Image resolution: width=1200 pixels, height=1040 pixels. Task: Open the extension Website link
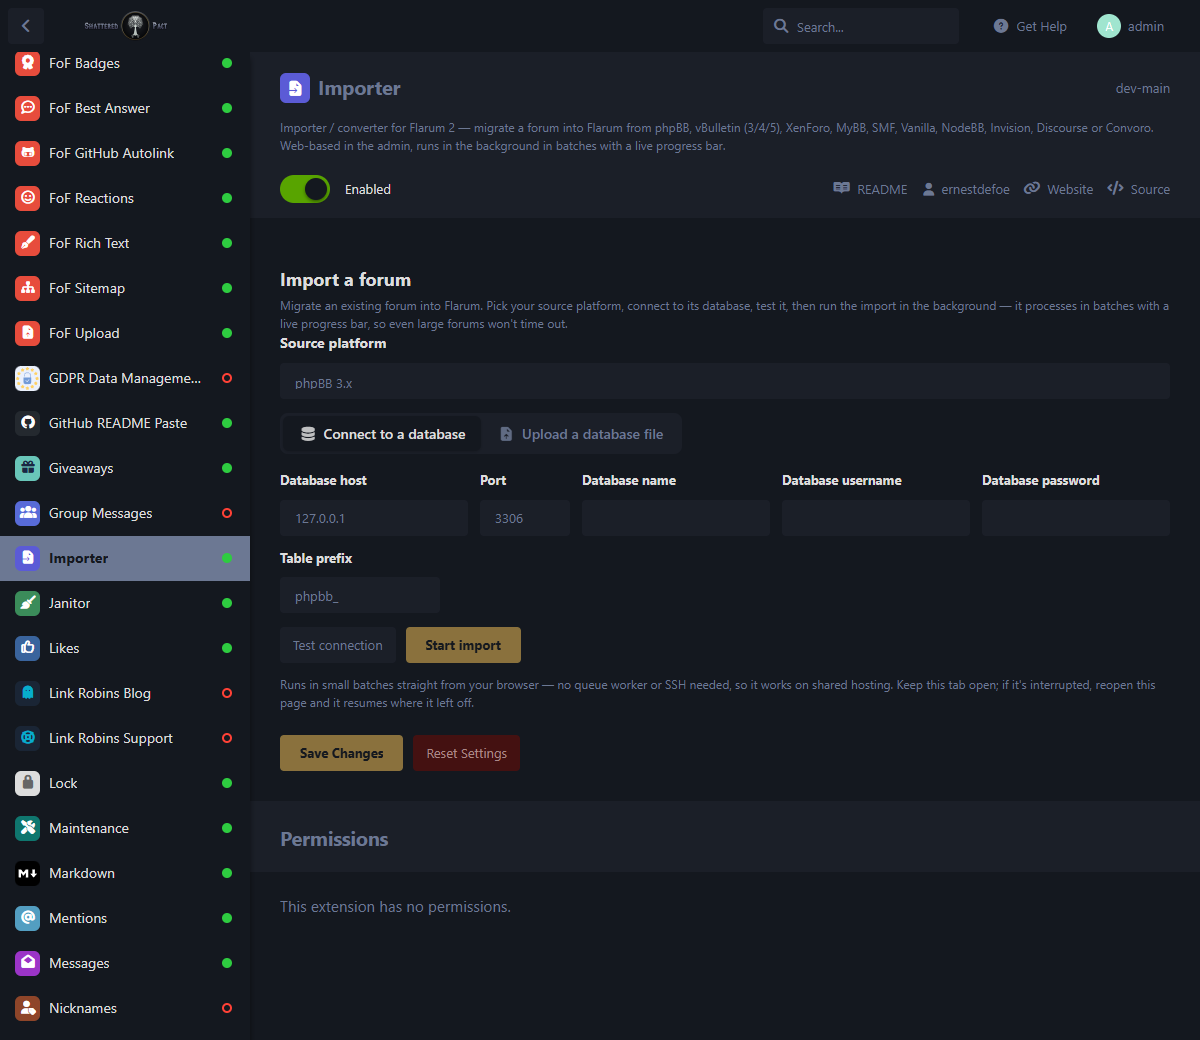(x=1058, y=189)
